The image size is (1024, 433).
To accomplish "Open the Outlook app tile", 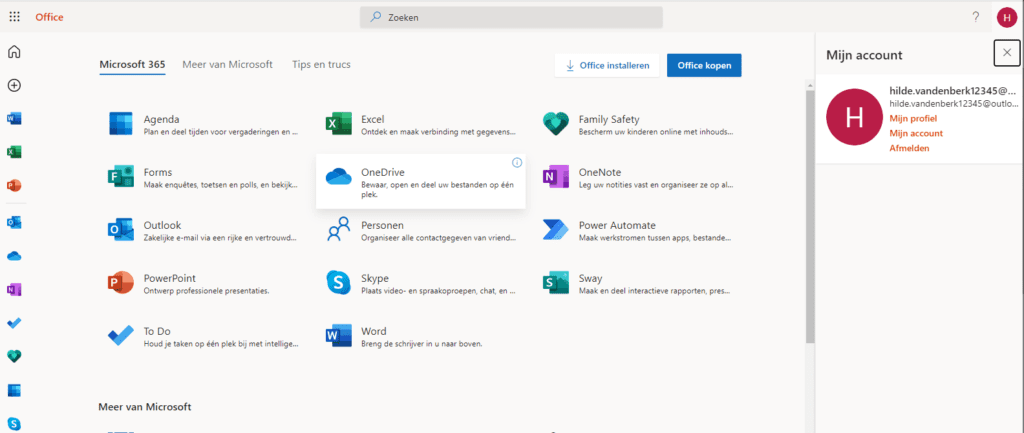I will point(203,230).
